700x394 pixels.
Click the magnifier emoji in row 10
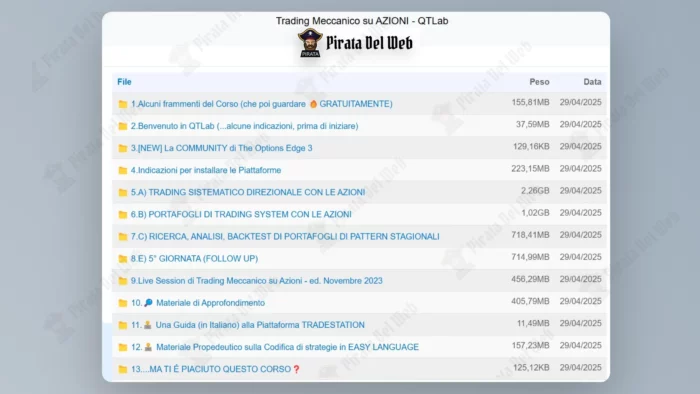pyautogui.click(x=148, y=303)
